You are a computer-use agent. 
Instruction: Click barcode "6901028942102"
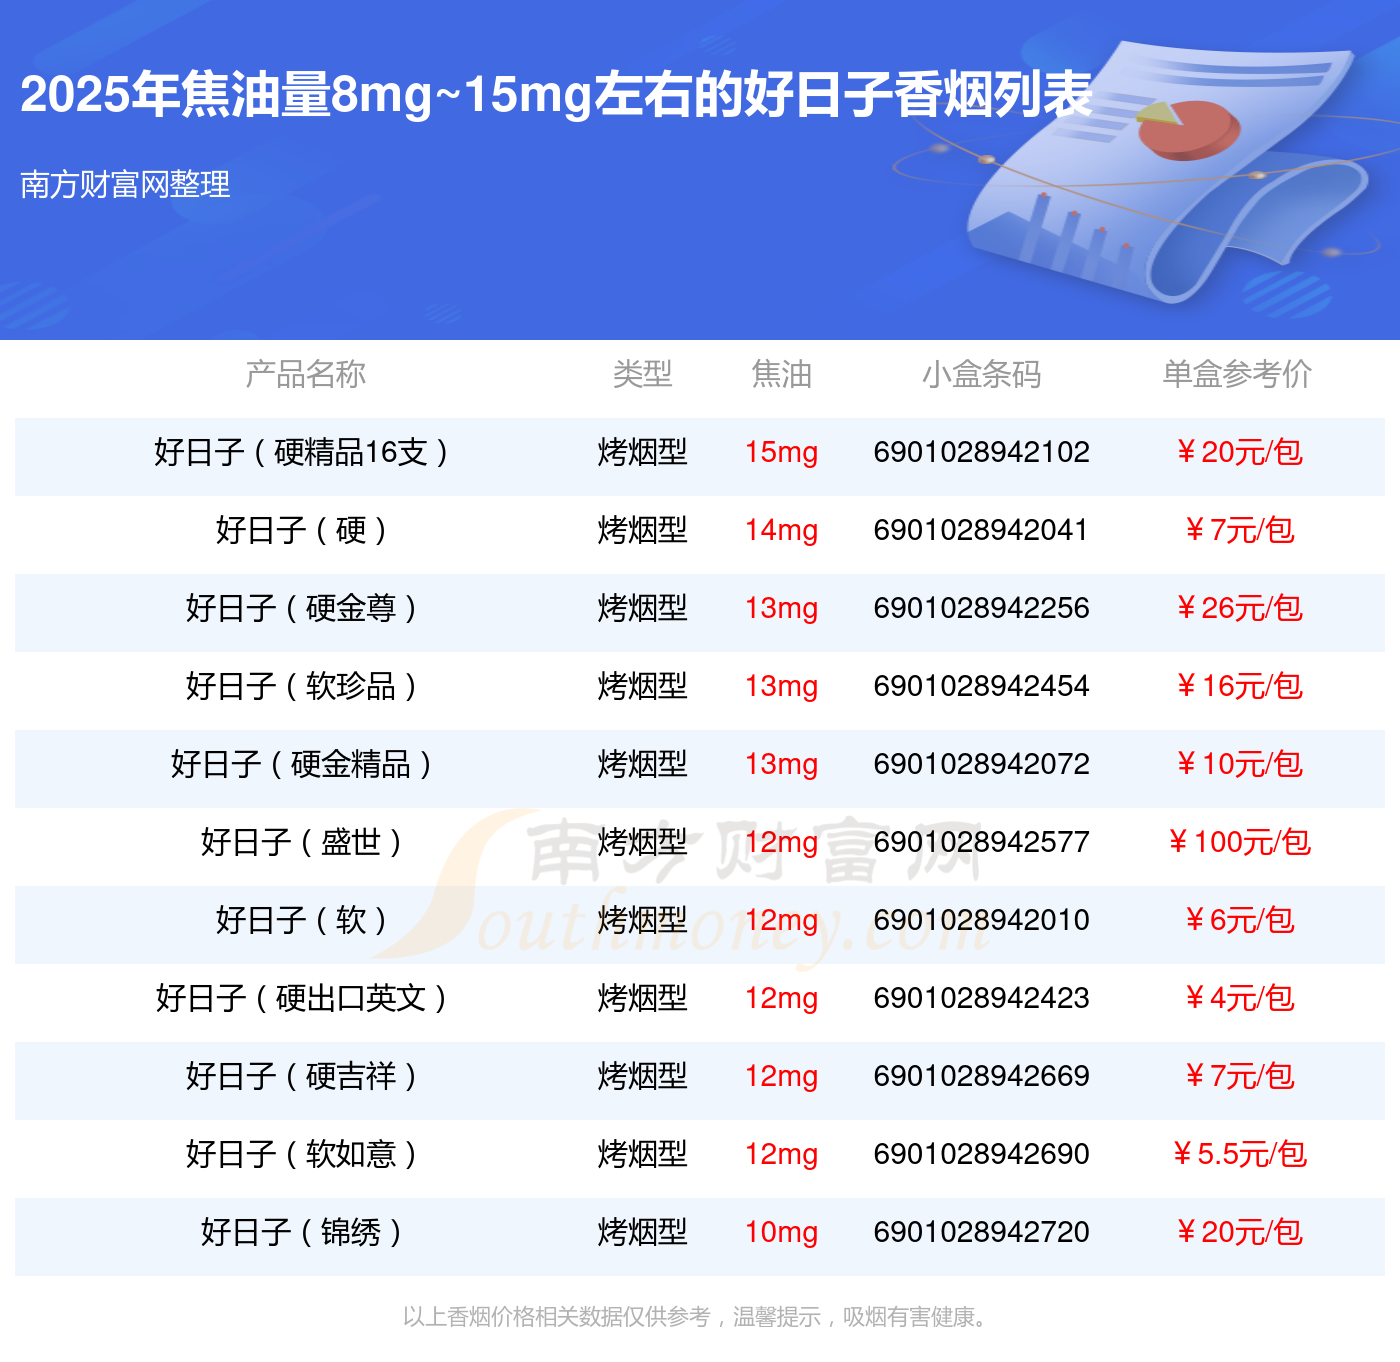981,452
